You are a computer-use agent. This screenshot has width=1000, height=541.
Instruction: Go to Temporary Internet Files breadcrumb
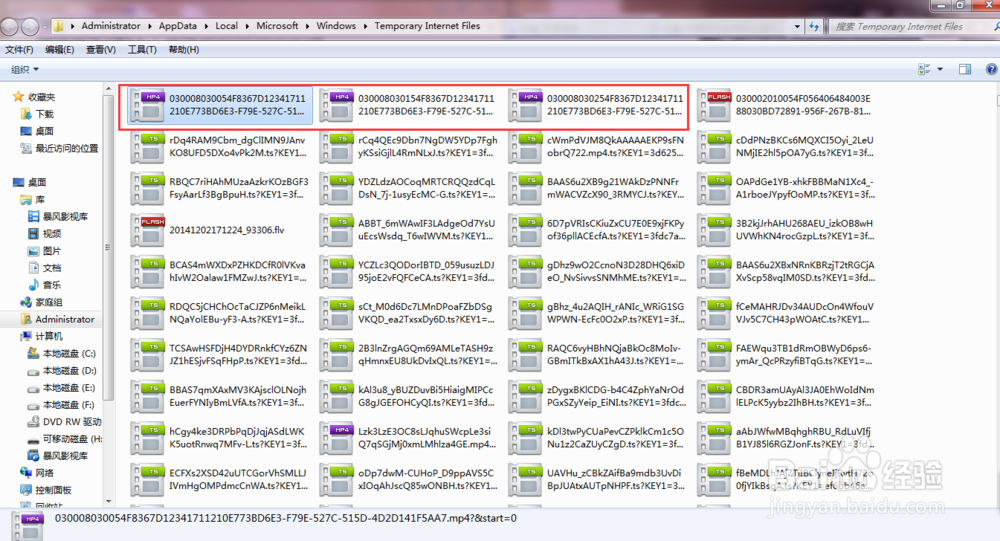[x=427, y=26]
